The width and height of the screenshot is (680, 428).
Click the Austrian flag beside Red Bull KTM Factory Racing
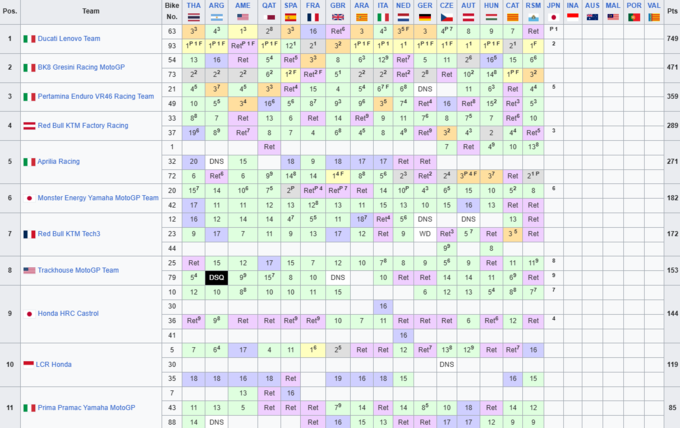[x=29, y=126]
